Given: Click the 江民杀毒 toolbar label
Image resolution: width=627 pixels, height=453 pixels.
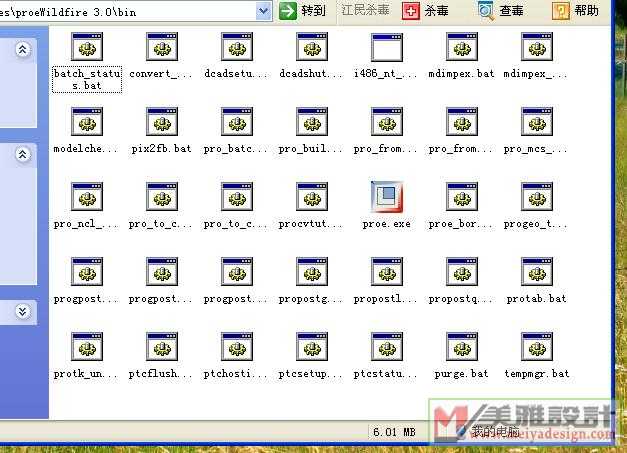Looking at the screenshot, I should (x=365, y=10).
